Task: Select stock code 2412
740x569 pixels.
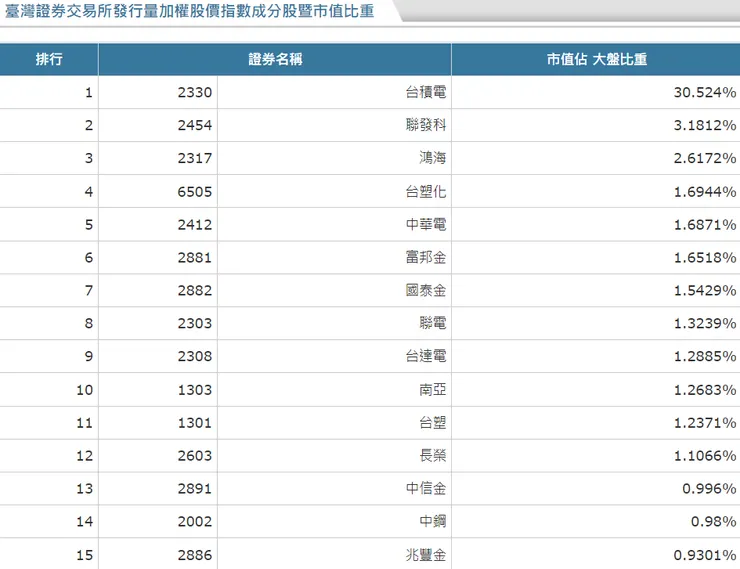Action: click(x=194, y=225)
